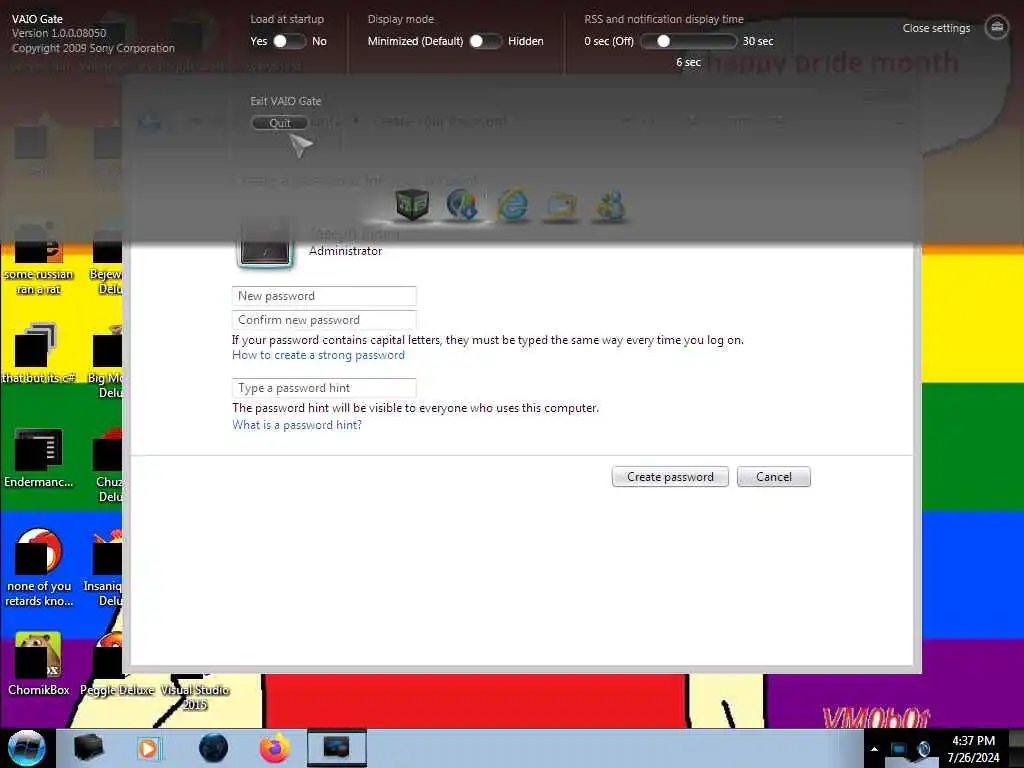Viewport: 1024px width, 768px height.
Task: Open the Visual Studio 2015 desktop shortcut
Action: pyautogui.click(x=195, y=692)
